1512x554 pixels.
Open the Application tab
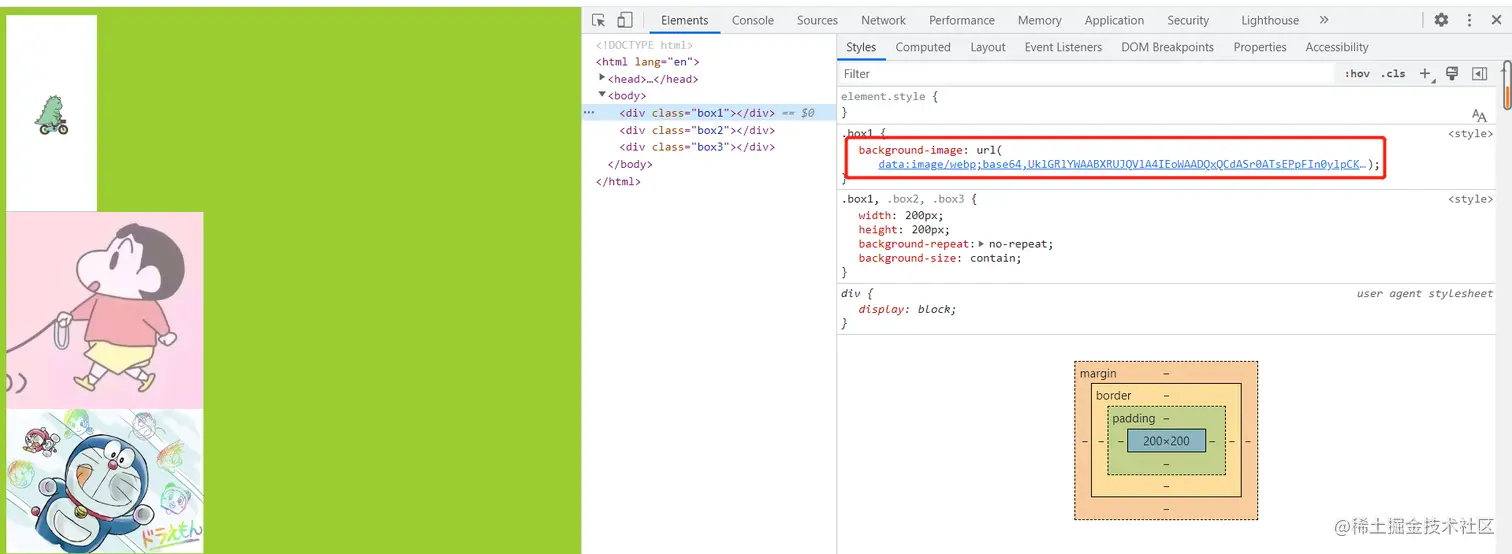pyautogui.click(x=1114, y=20)
